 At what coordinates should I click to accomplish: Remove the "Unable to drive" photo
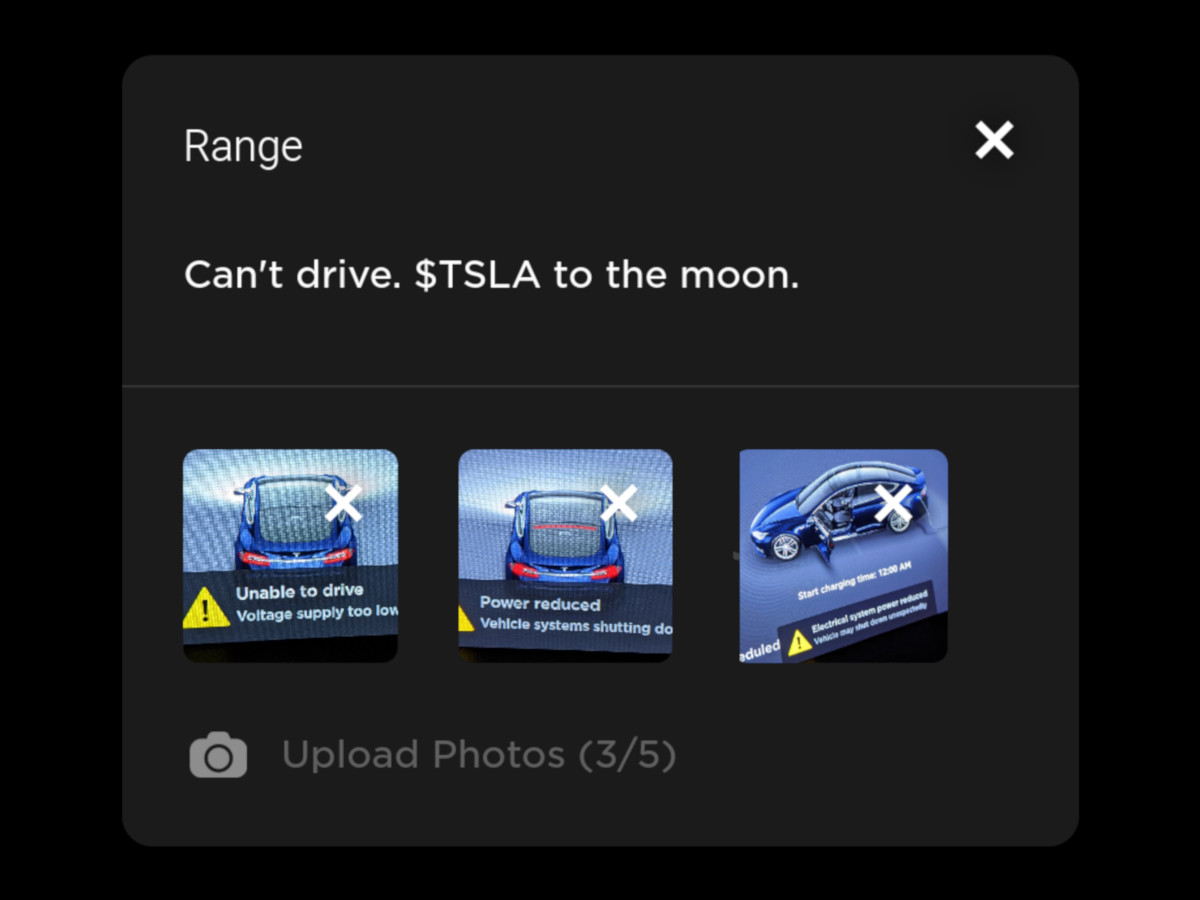pos(343,503)
